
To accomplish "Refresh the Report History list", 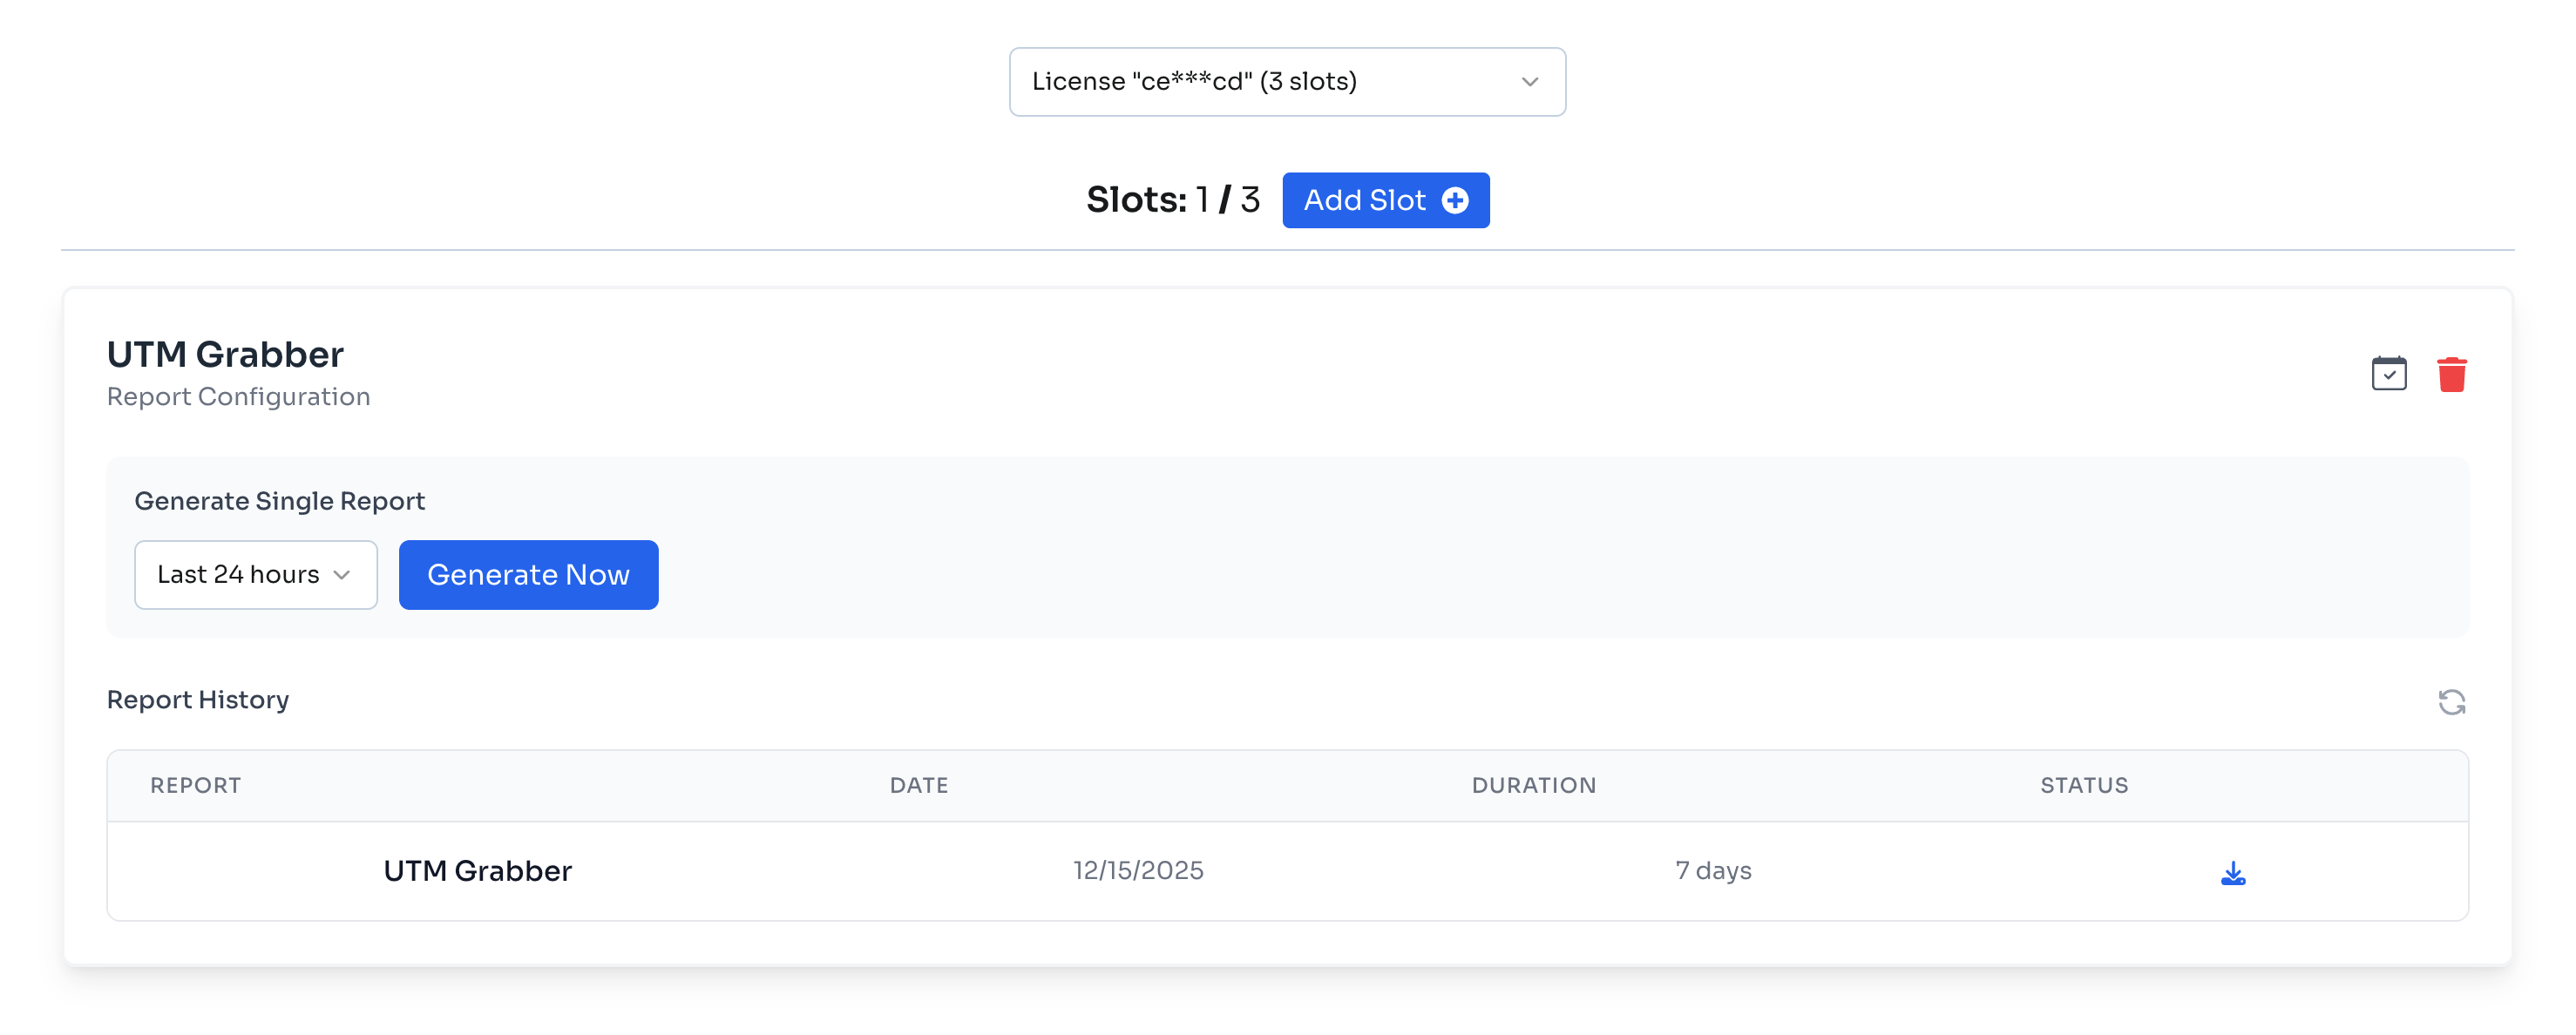I will (x=2451, y=702).
